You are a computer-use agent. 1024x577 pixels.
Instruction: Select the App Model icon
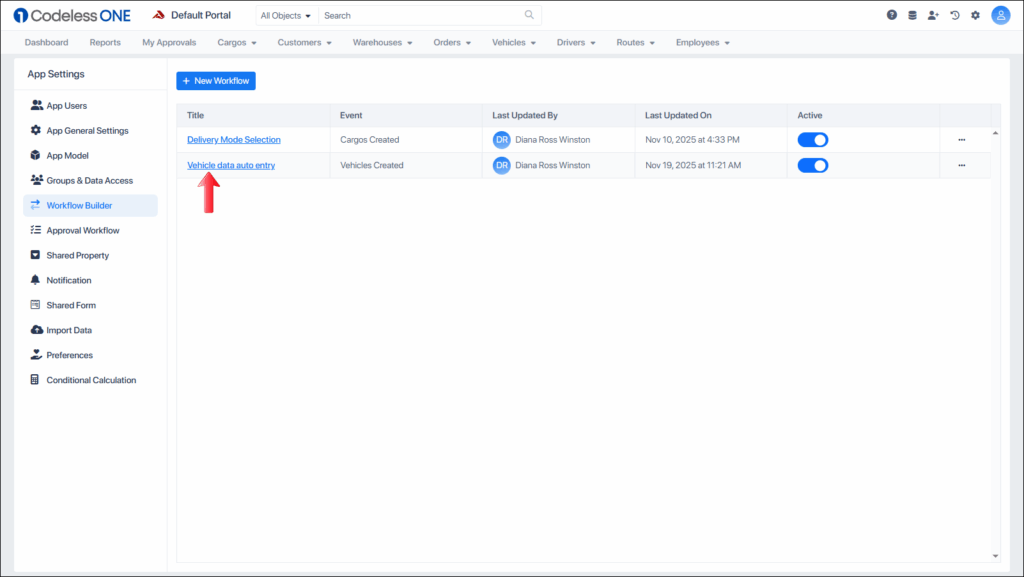tap(34, 155)
